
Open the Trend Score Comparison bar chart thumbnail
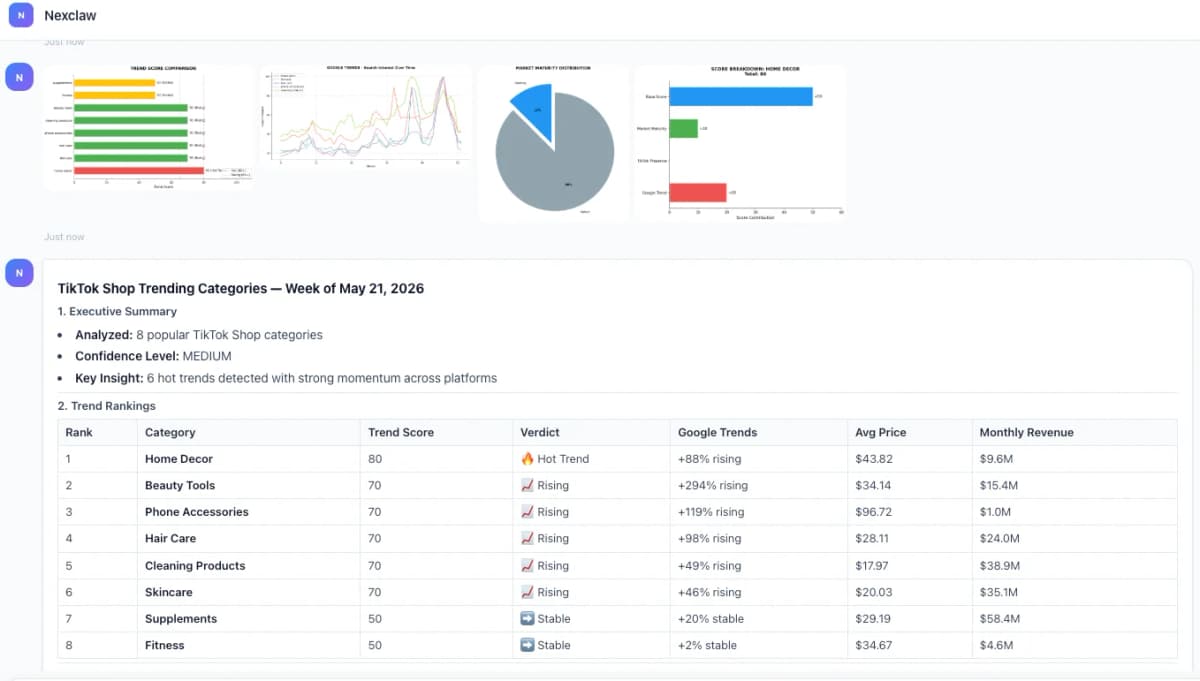[149, 127]
